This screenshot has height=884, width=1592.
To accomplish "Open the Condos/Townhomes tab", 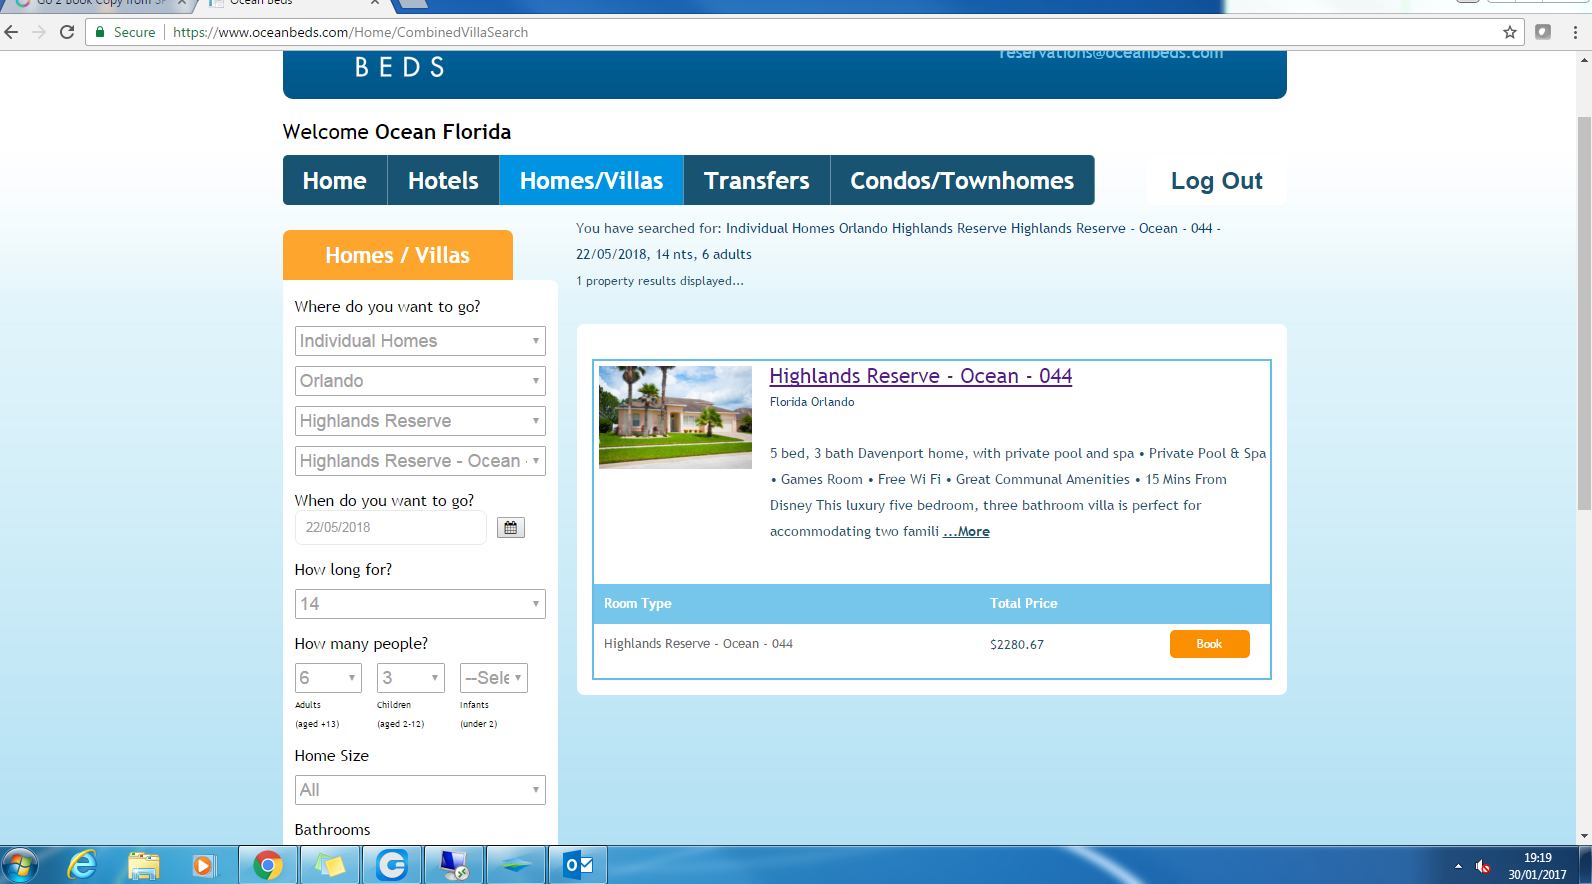I will pyautogui.click(x=962, y=180).
